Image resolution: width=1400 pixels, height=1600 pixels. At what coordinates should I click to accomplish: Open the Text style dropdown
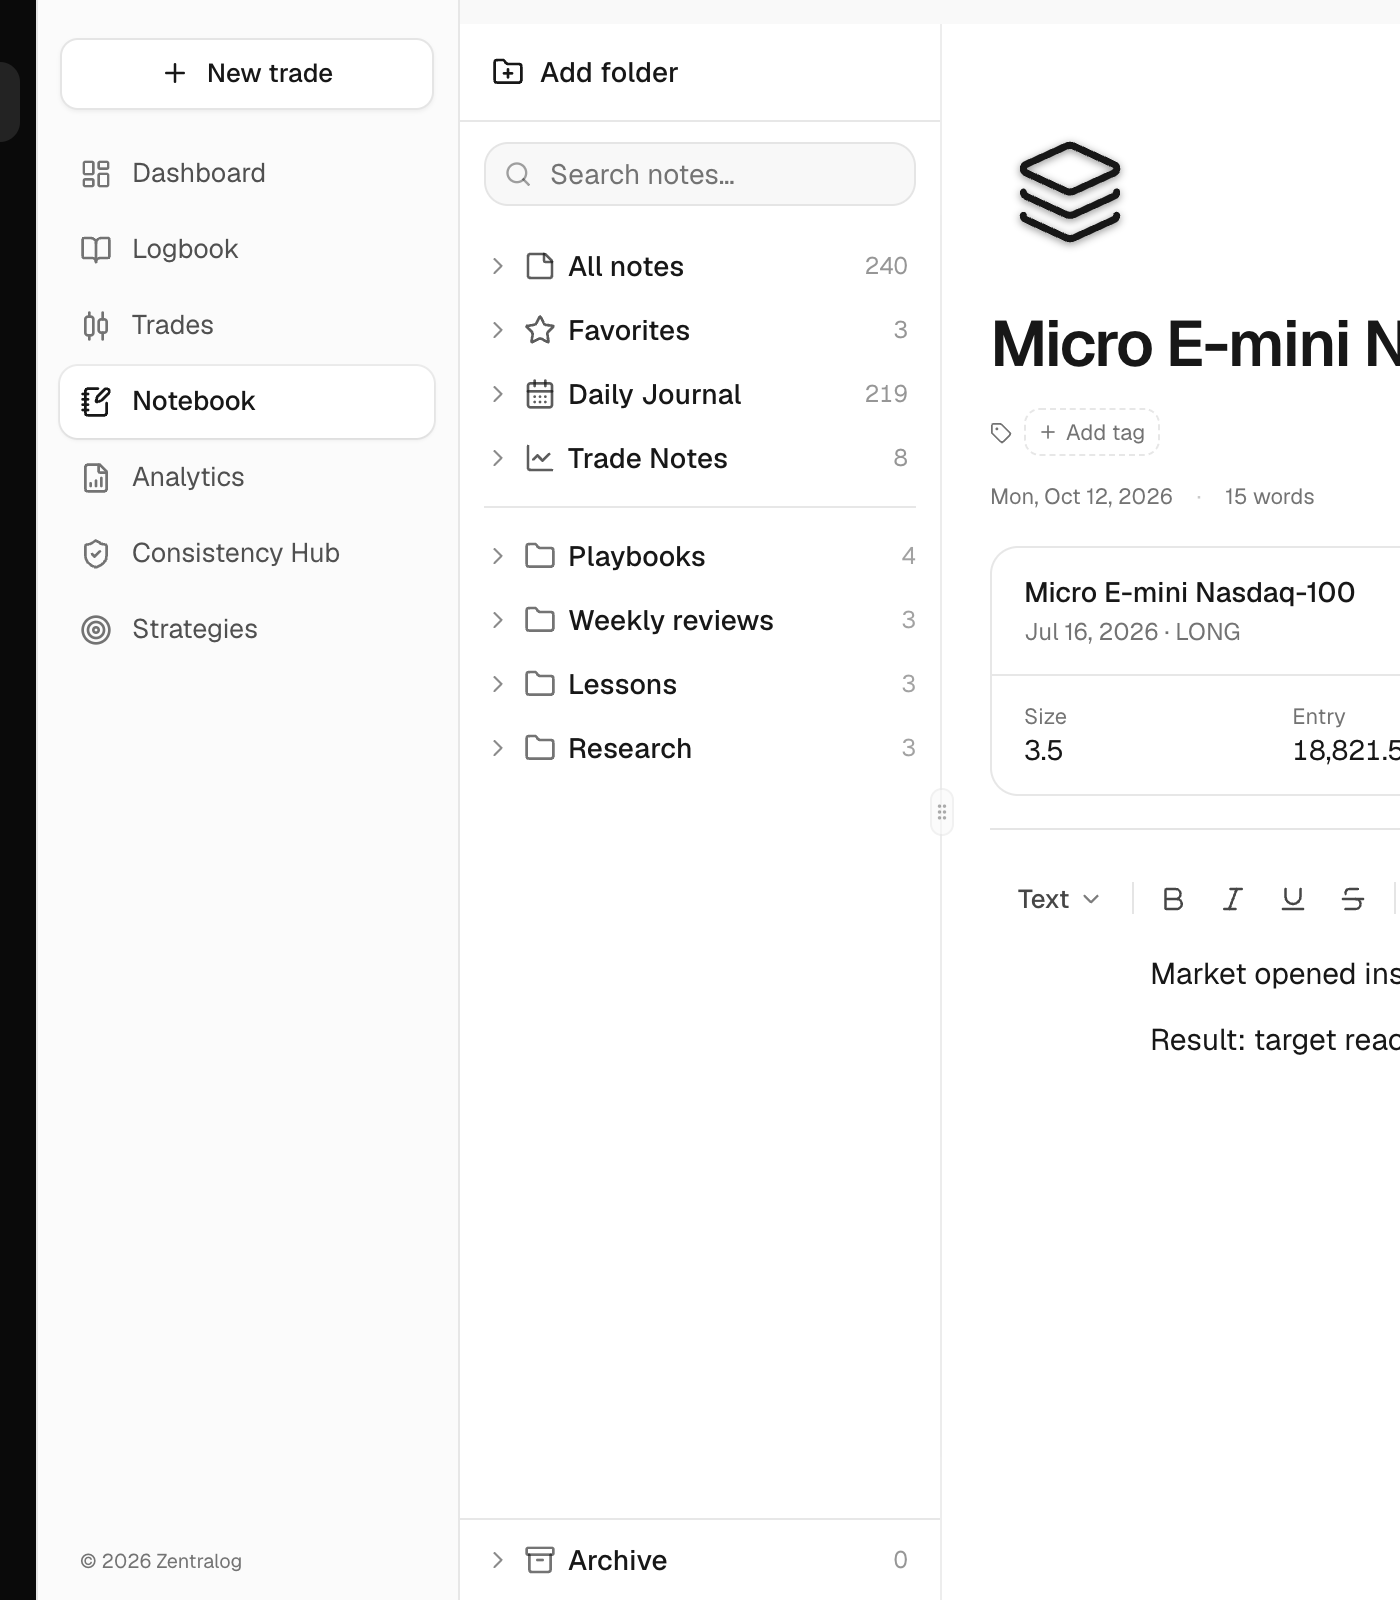click(x=1058, y=900)
